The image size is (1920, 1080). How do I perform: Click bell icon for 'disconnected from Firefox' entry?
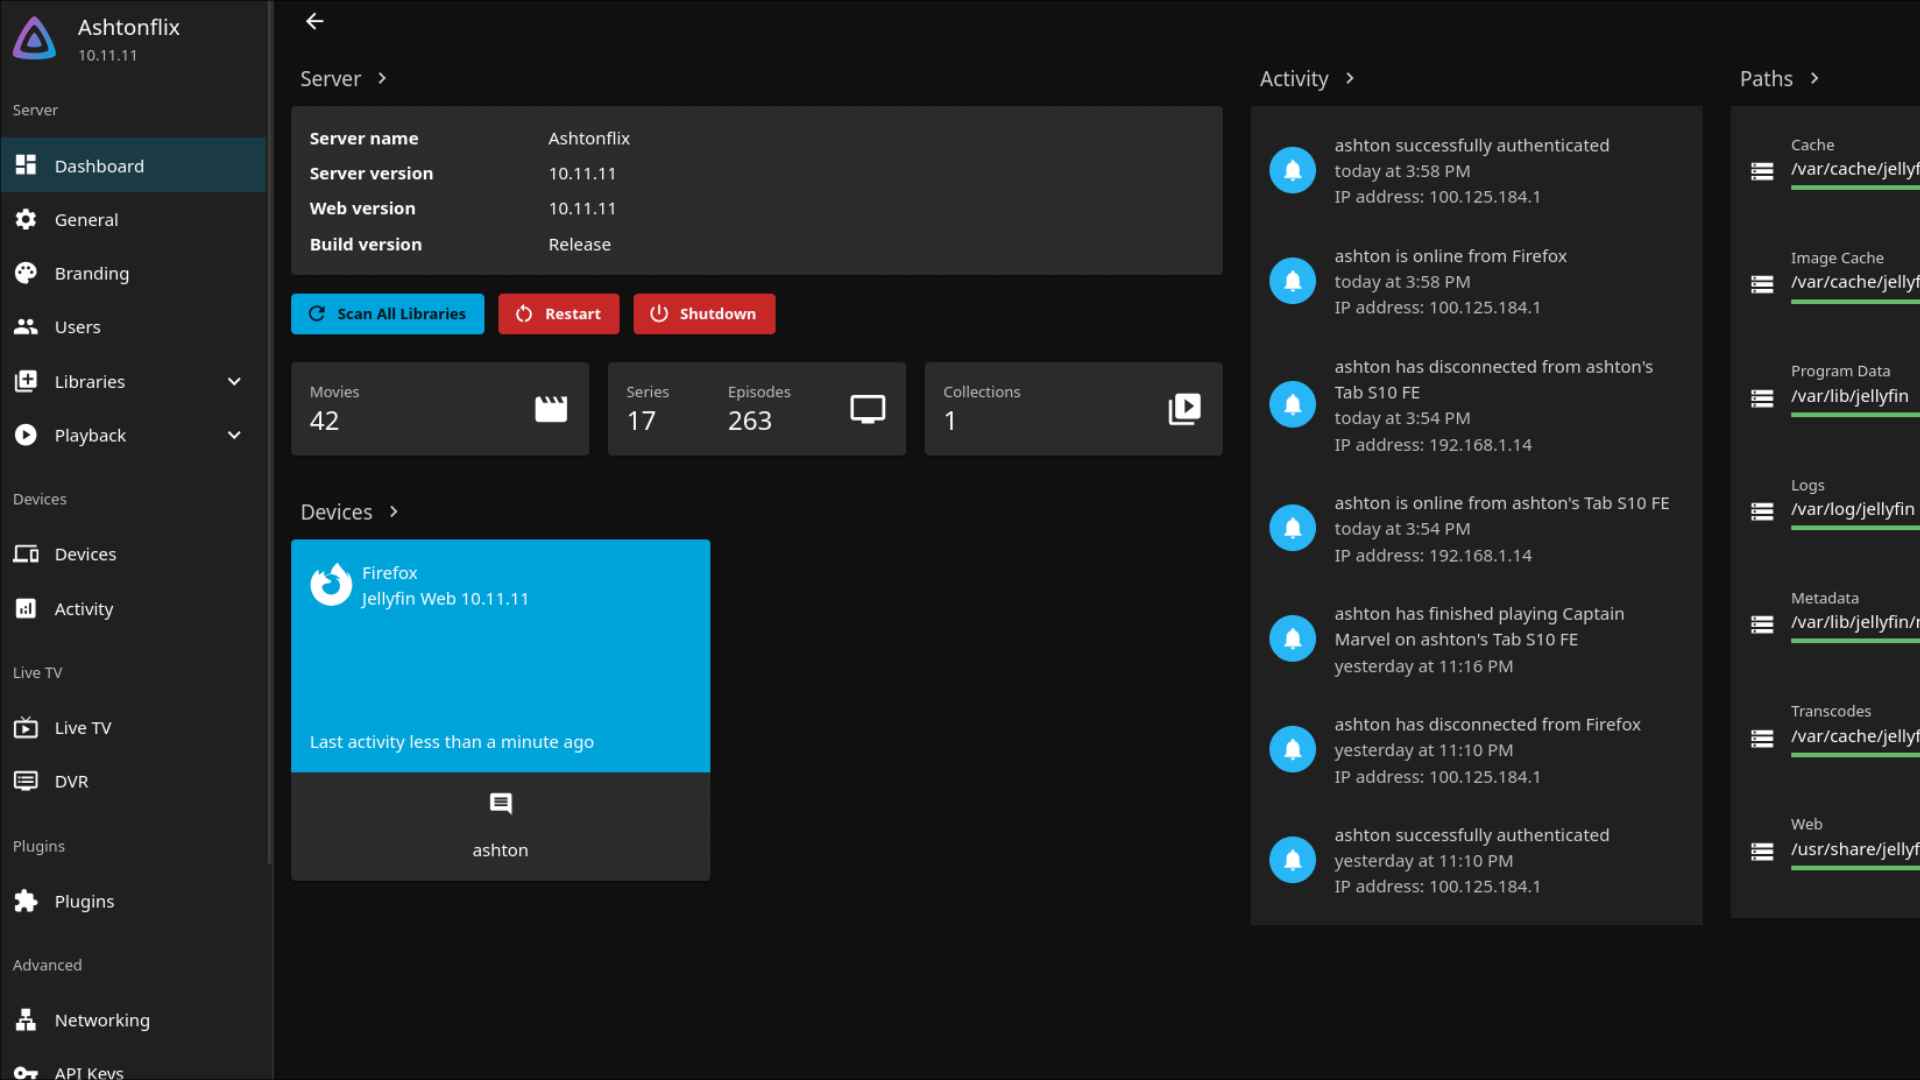coord(1292,749)
